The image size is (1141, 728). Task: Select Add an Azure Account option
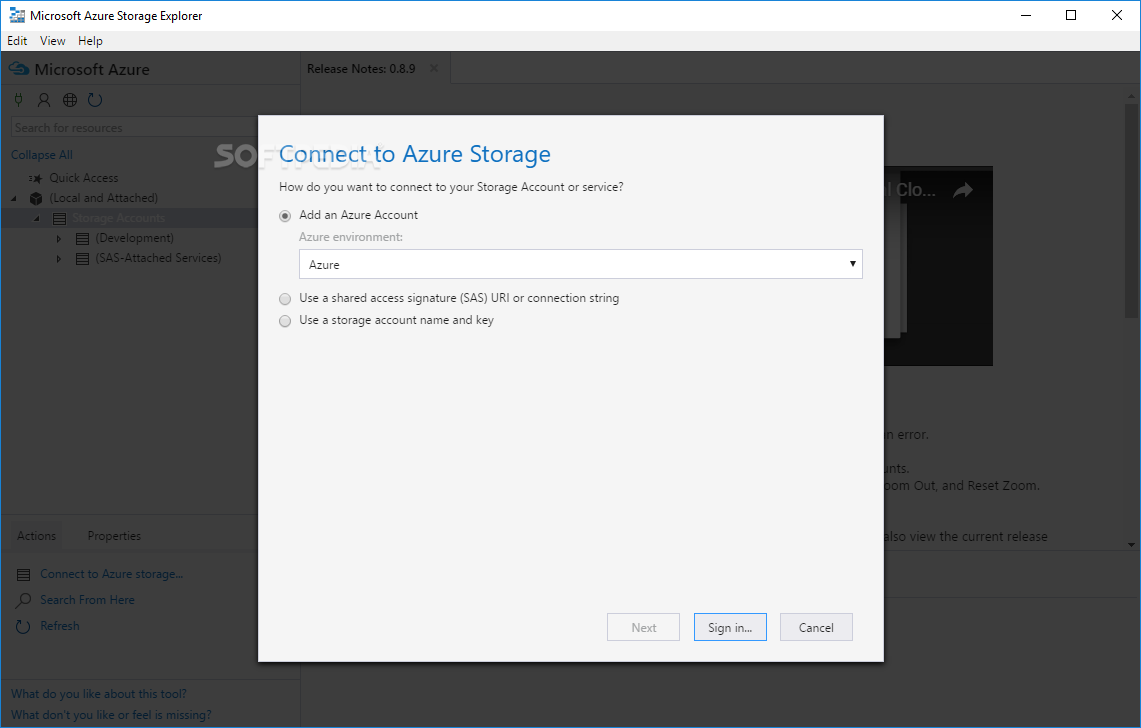click(285, 215)
